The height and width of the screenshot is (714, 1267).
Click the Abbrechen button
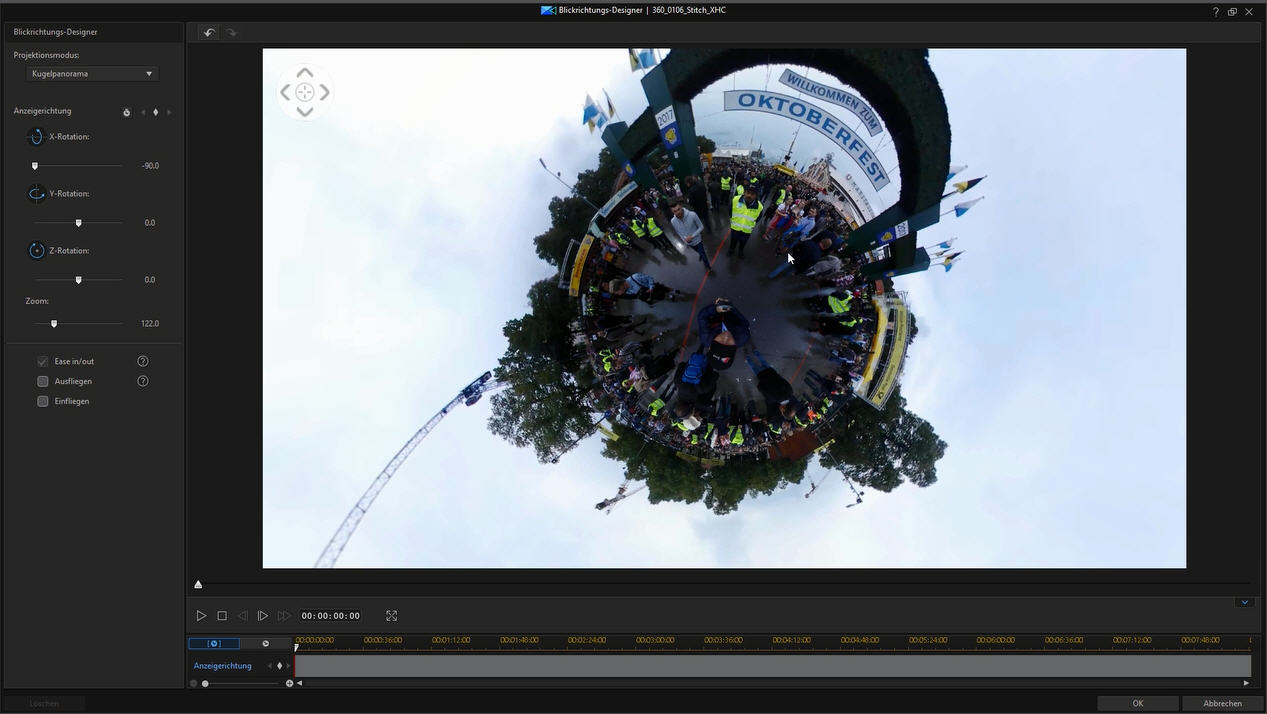click(1222, 704)
